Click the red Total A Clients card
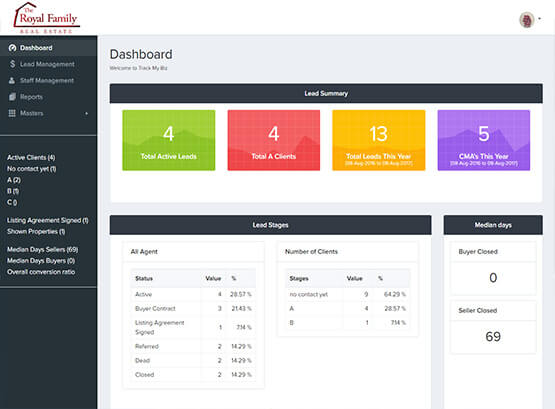This screenshot has height=409, width=555. (274, 140)
